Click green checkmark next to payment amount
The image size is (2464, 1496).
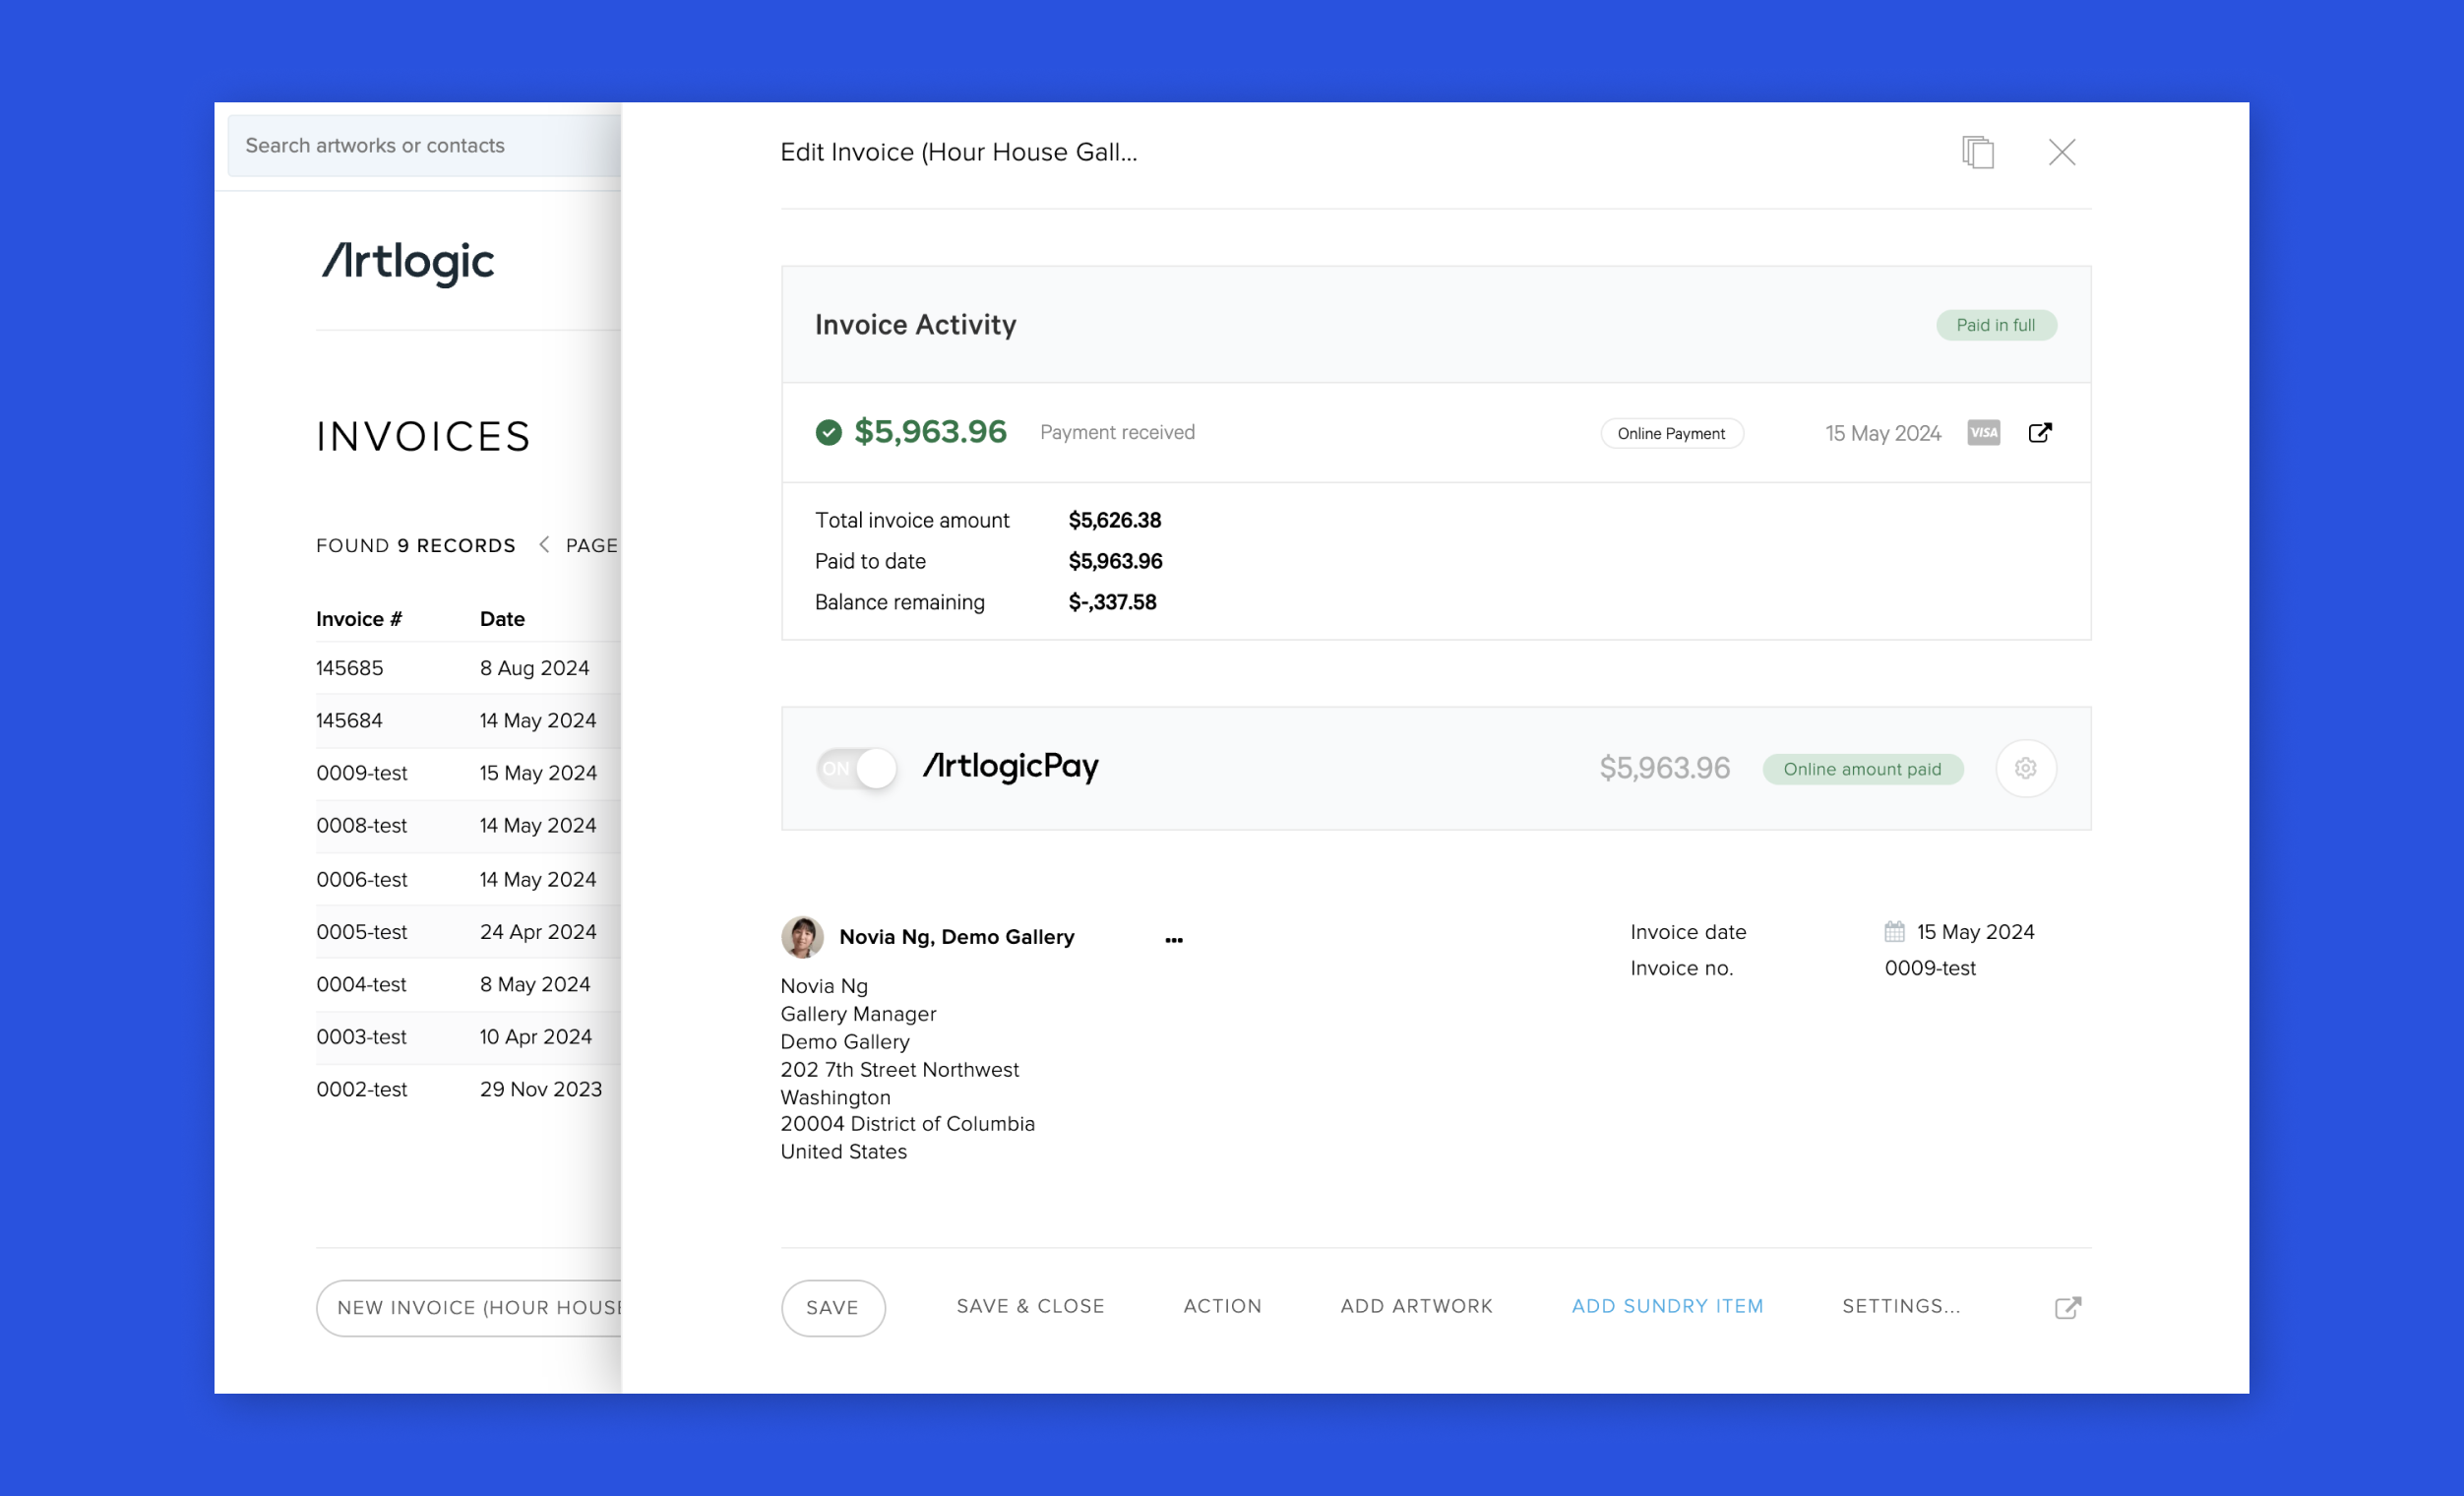coord(828,432)
